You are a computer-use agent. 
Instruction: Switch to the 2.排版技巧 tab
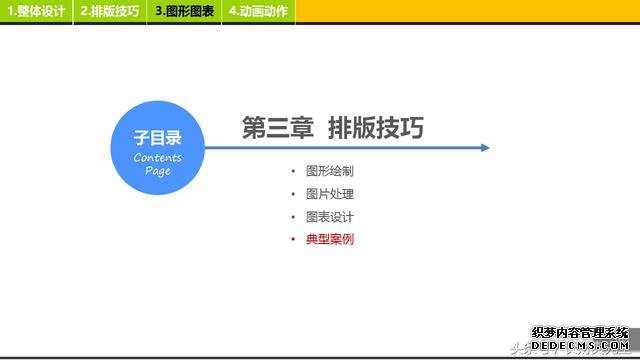[x=110, y=11]
